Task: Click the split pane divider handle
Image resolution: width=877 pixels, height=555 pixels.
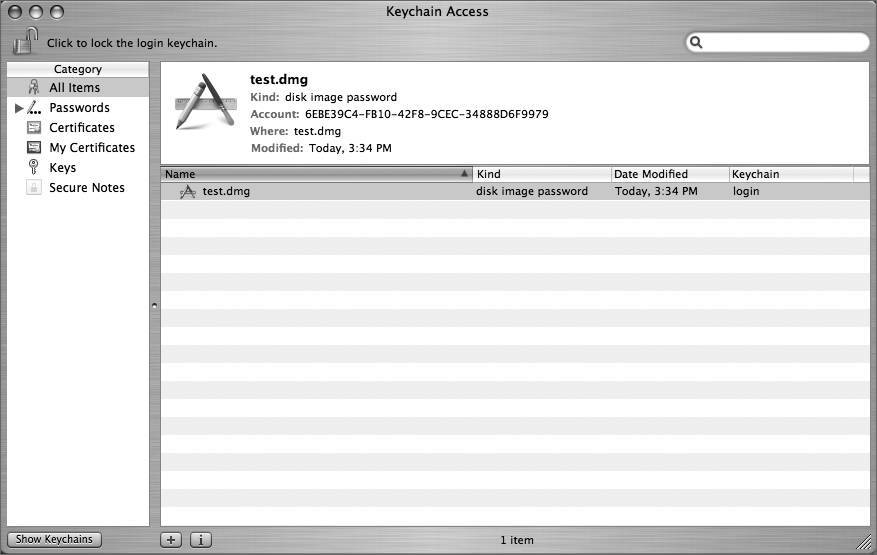Action: coord(154,305)
